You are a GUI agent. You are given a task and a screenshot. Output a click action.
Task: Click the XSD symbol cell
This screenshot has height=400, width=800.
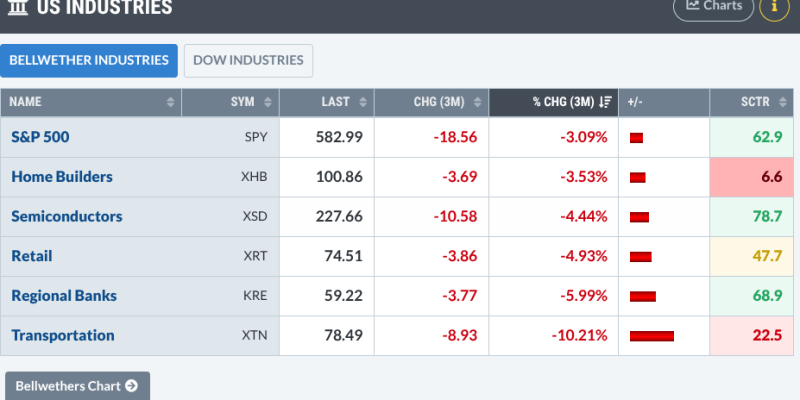coord(255,216)
